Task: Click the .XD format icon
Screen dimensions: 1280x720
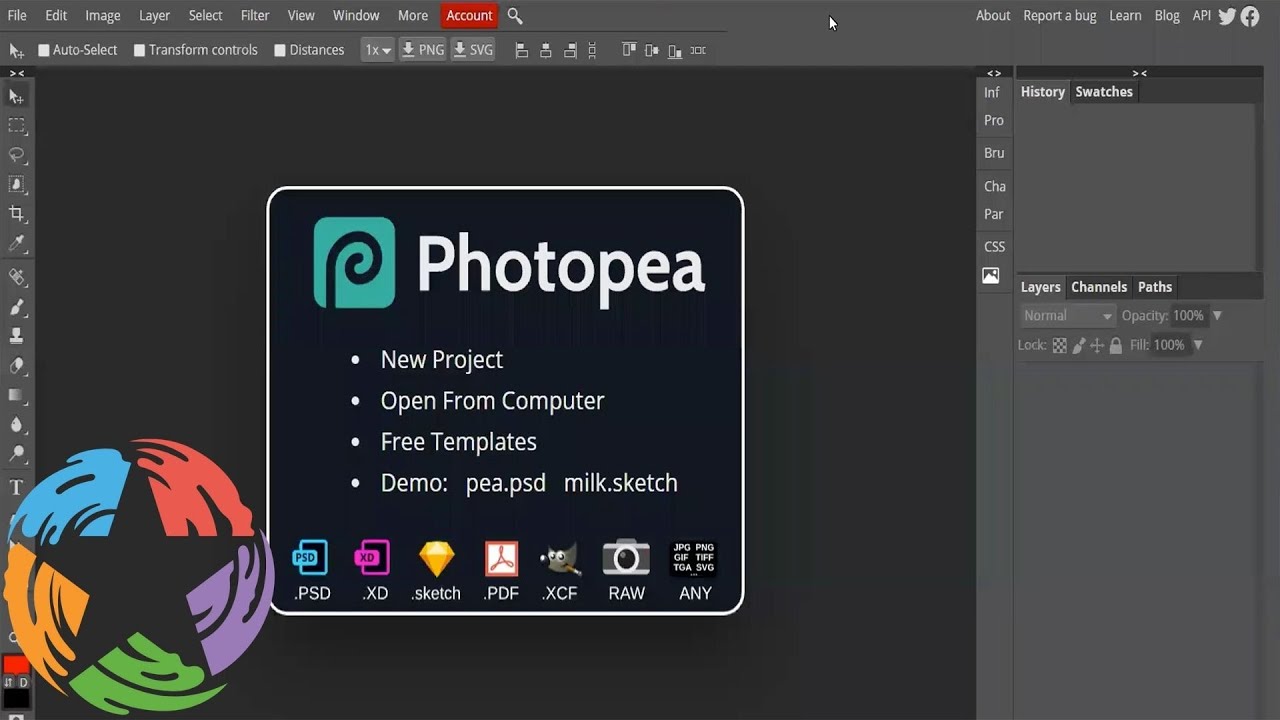Action: click(x=373, y=558)
